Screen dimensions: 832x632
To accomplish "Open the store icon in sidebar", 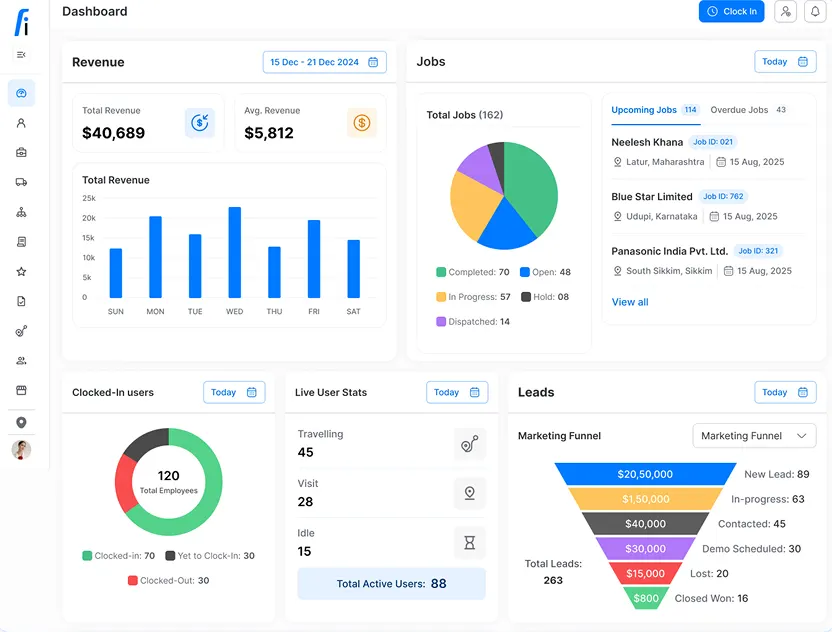I will [x=21, y=391].
